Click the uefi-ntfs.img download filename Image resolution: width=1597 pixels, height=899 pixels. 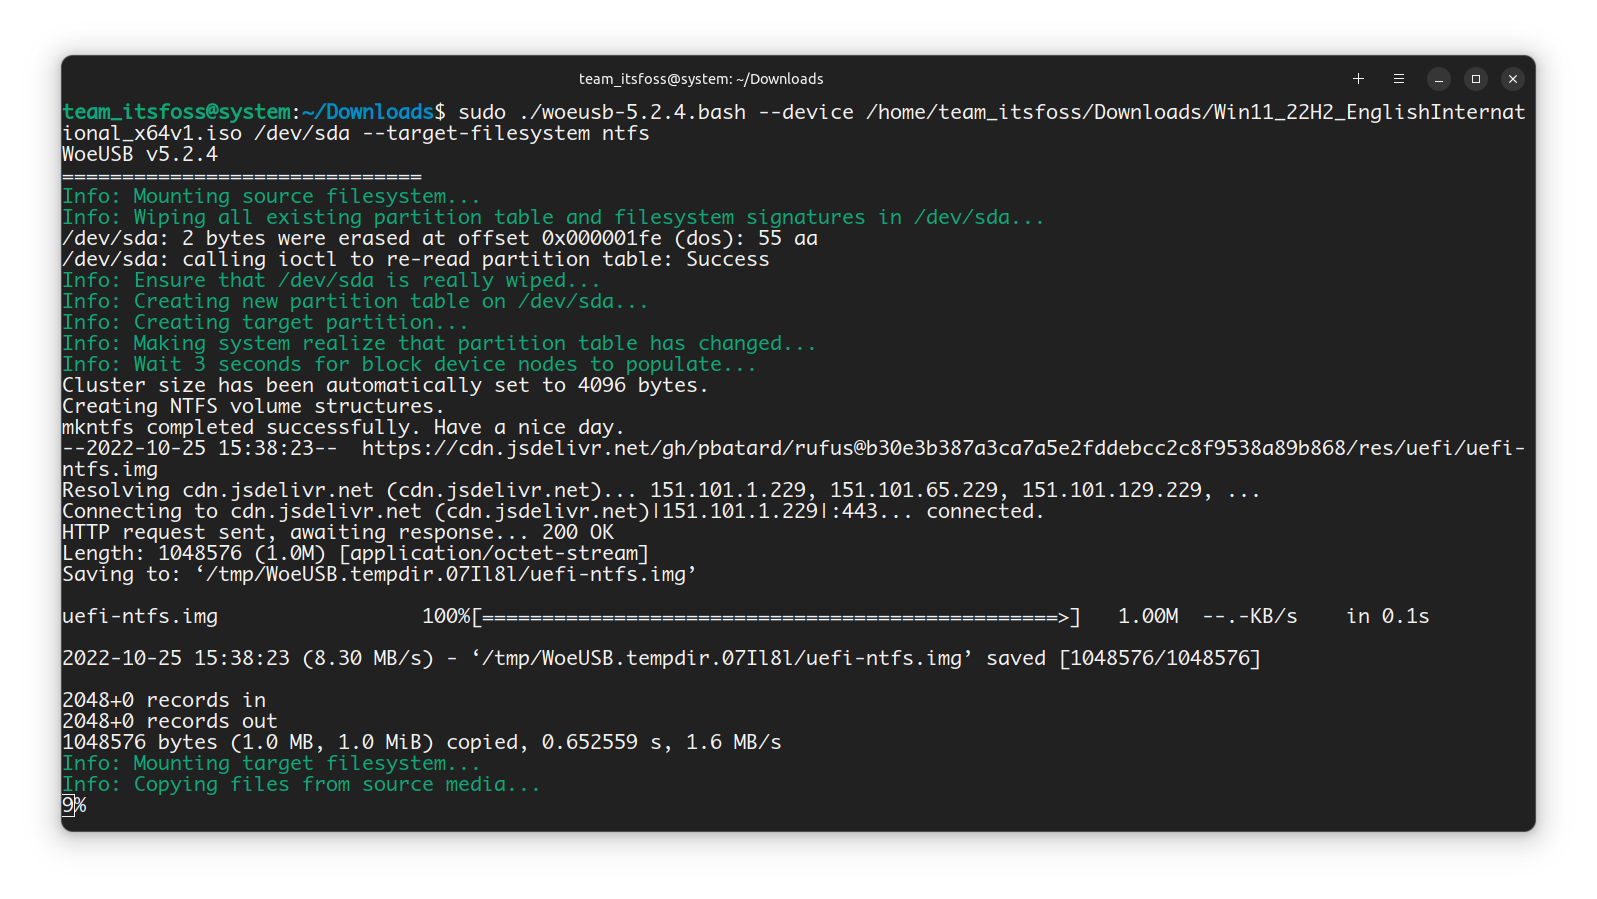[x=140, y=616]
